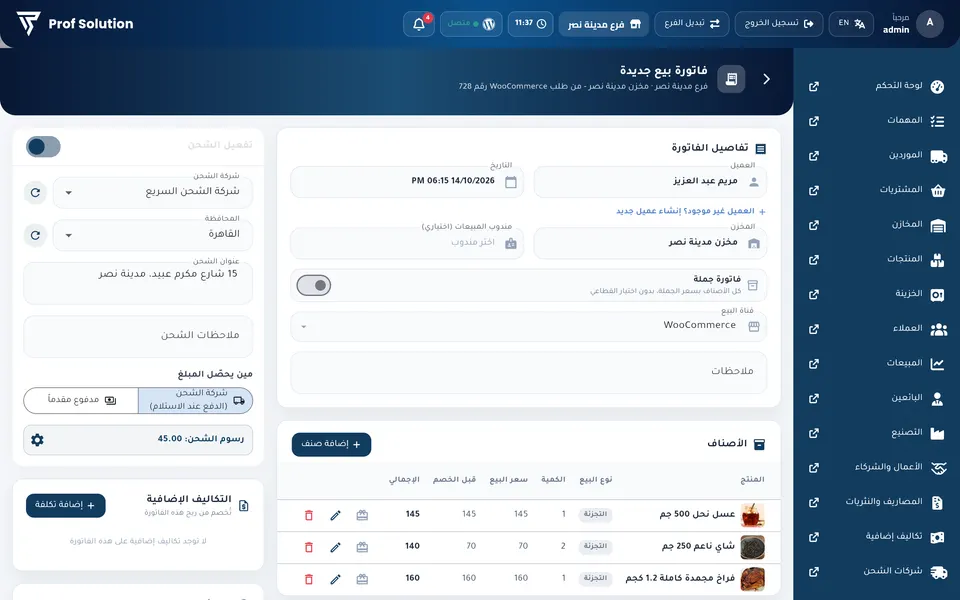
Task: Click gift icon for فراخ مجمدة كاملة row
Action: pos(362,579)
